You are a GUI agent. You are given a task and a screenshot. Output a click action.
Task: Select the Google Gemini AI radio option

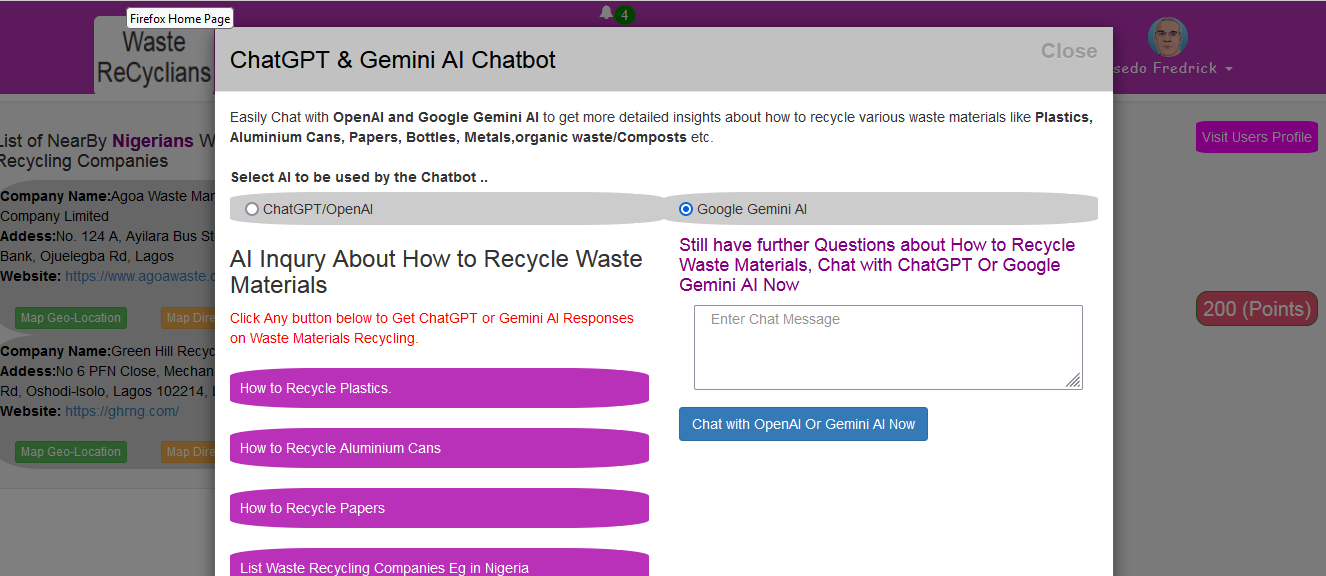(x=686, y=209)
